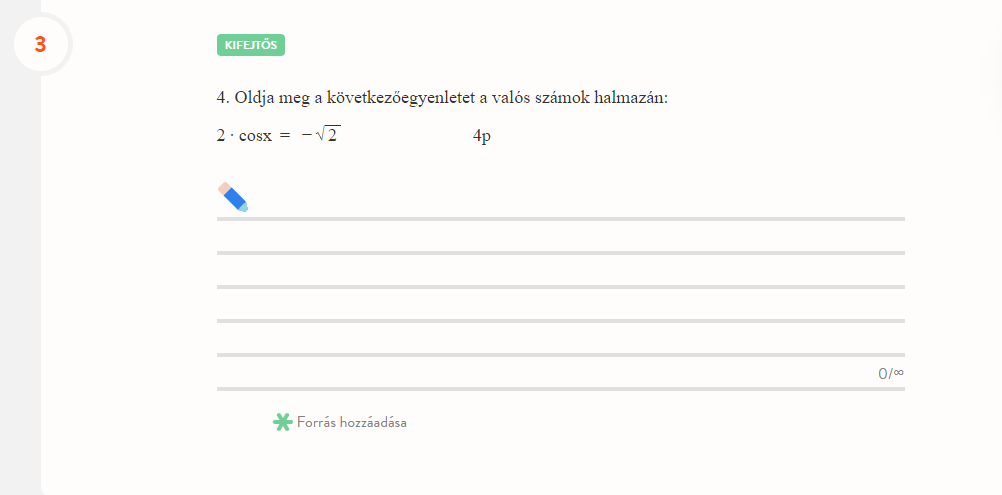1002x495 pixels.
Task: Click the green asterisk source icon
Action: [x=282, y=422]
